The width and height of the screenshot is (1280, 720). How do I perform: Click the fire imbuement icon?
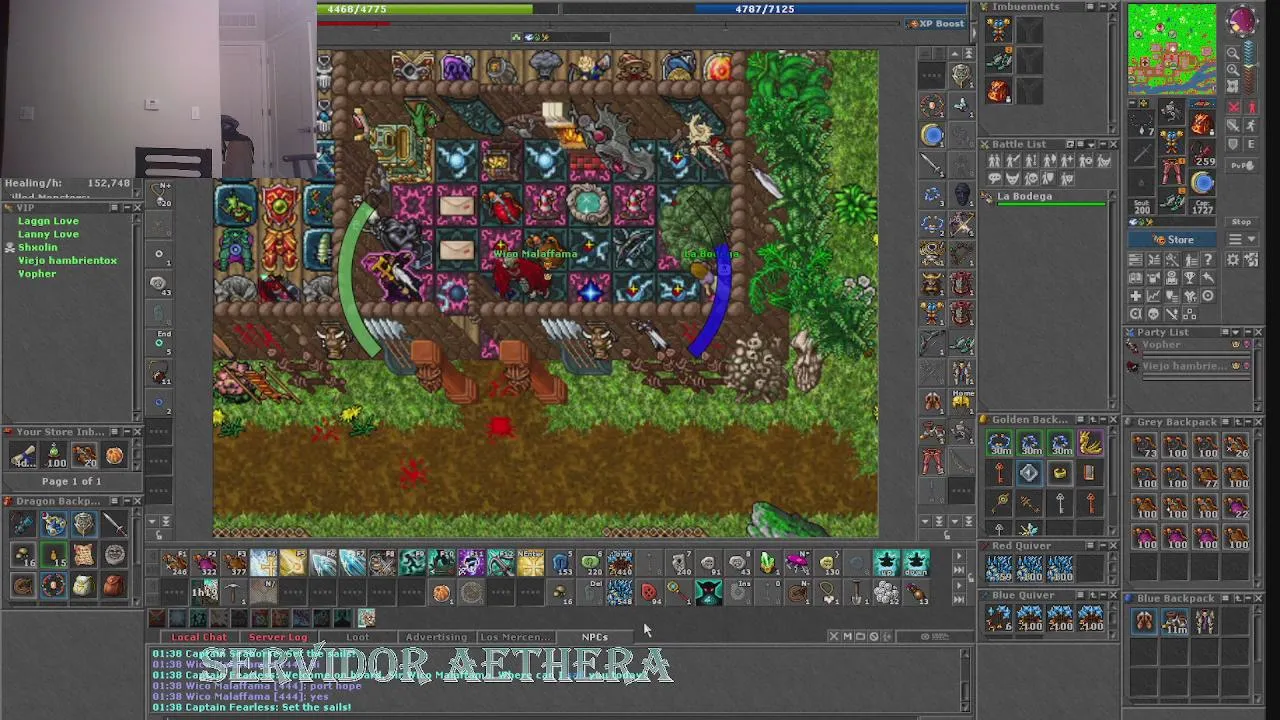click(998, 91)
